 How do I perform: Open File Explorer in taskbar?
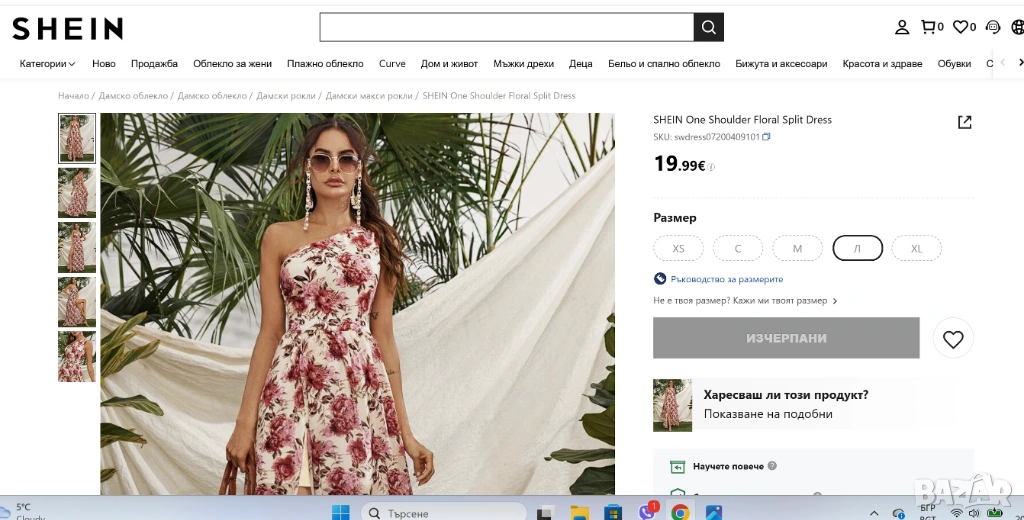coord(579,513)
